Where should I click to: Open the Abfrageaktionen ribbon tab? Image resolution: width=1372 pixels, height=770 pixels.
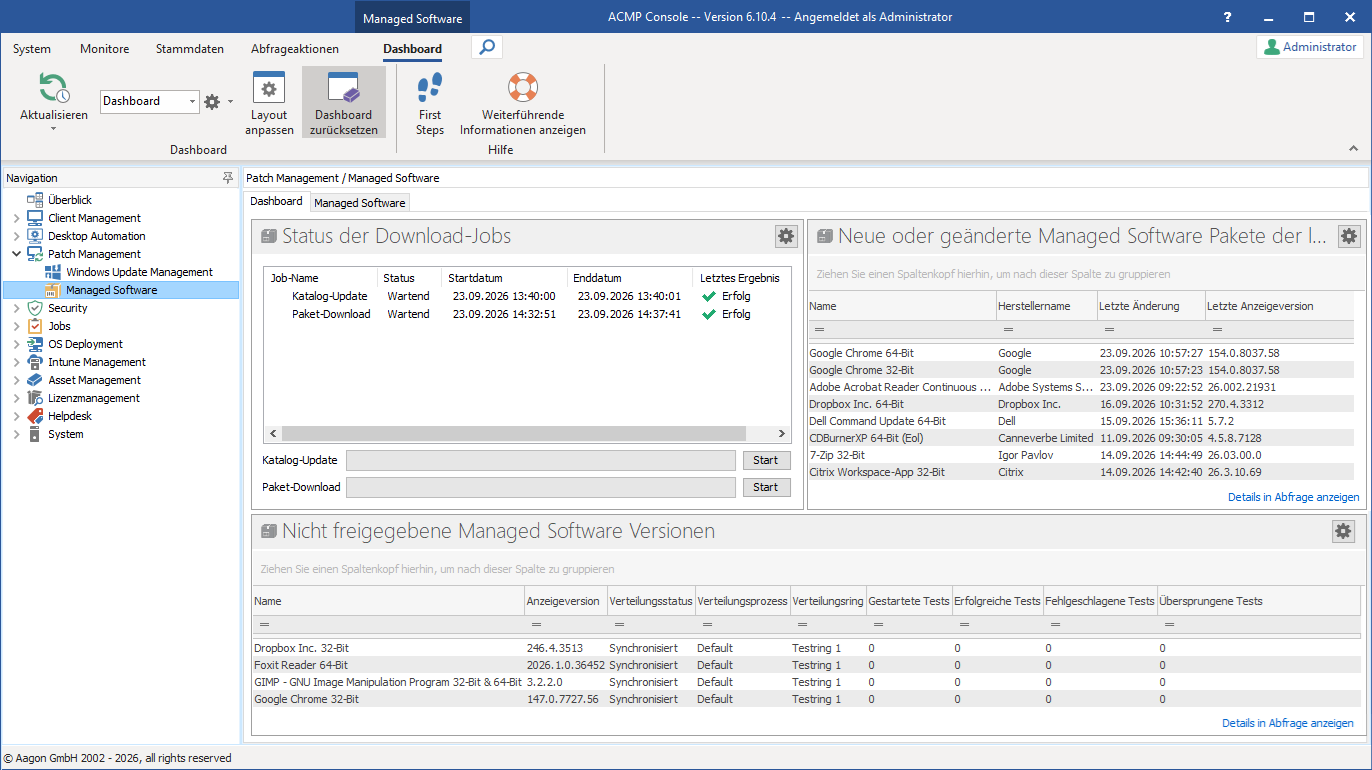[x=295, y=49]
